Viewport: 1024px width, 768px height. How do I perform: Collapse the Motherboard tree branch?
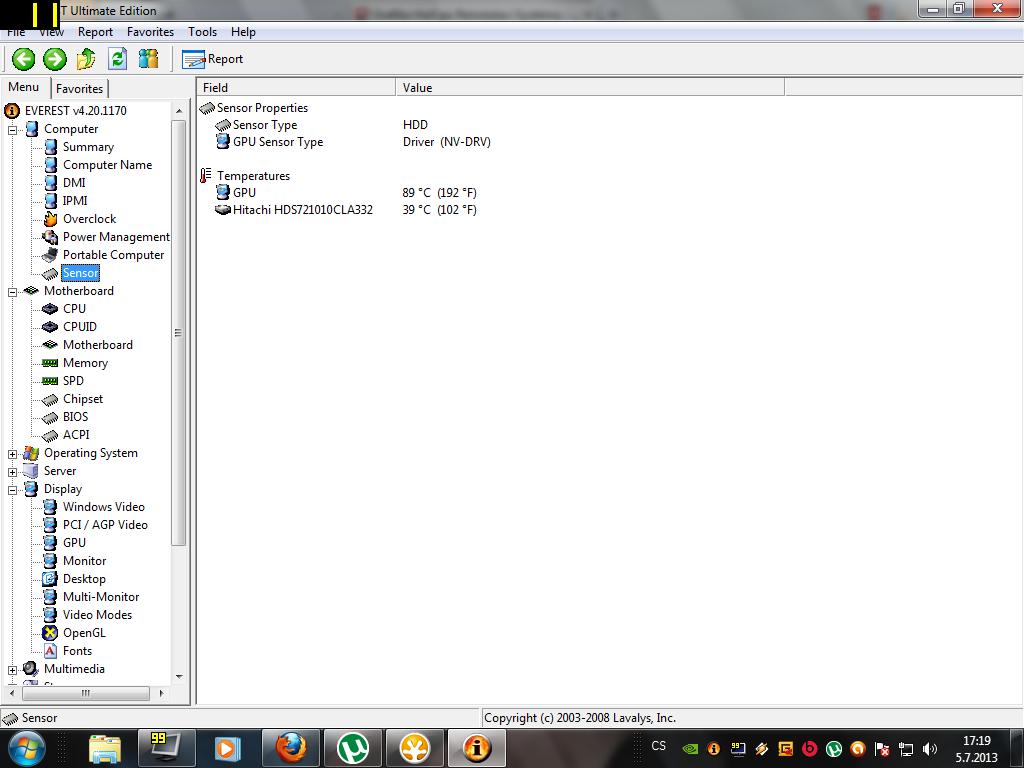coord(12,292)
